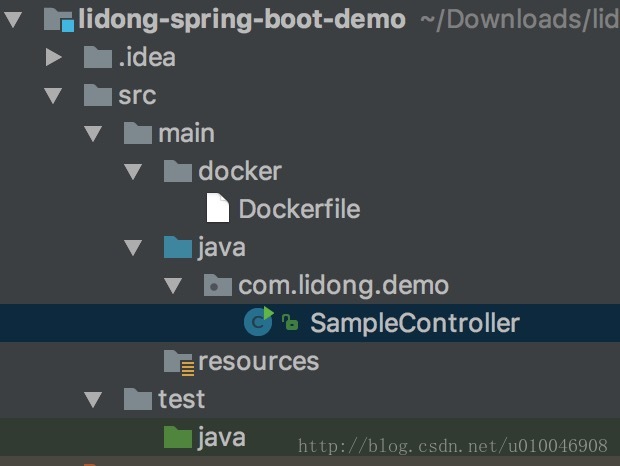Click the .idea folder icon
The width and height of the screenshot is (620, 466).
(97, 57)
